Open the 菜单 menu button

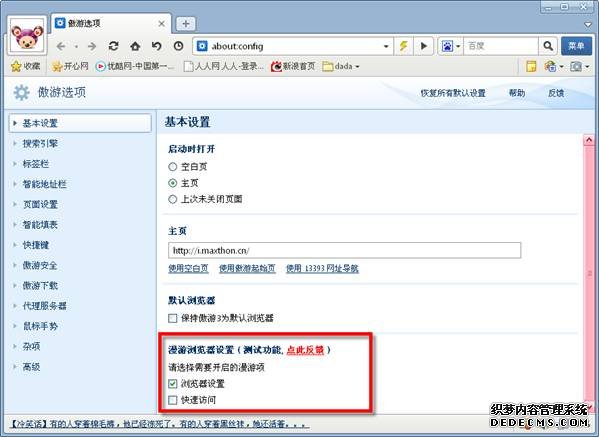tap(576, 46)
